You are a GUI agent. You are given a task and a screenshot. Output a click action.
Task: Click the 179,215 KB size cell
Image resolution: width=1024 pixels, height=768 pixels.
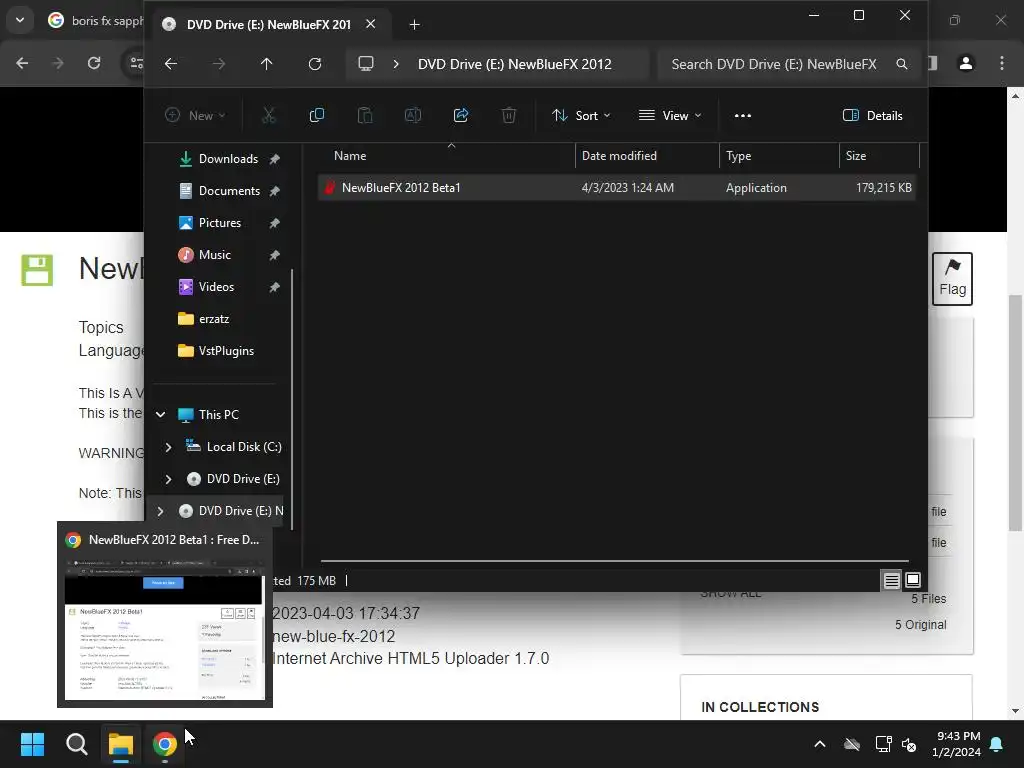tap(884, 187)
